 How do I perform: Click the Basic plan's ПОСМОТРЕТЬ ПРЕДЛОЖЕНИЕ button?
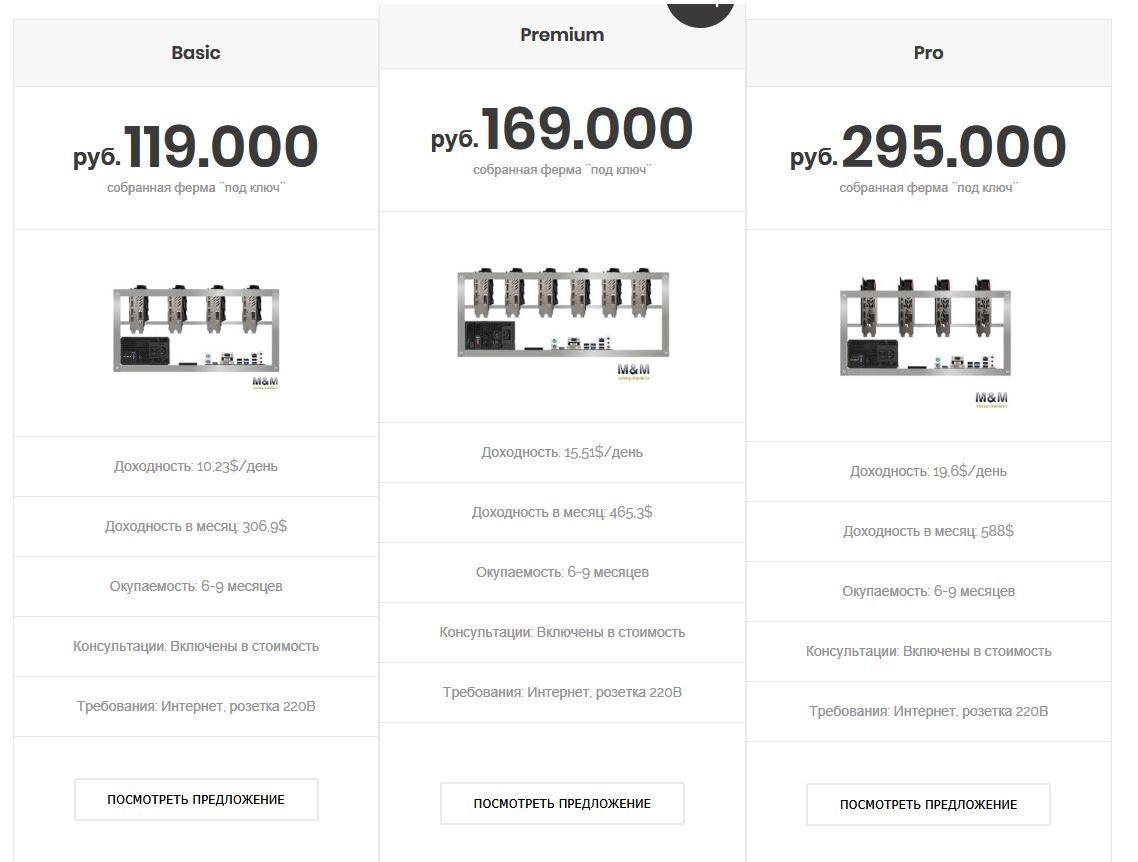click(196, 800)
